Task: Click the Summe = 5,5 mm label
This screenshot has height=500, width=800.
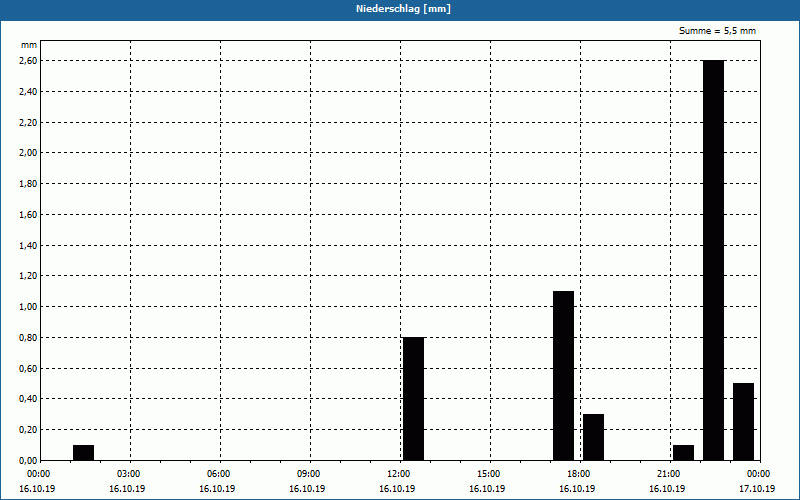Action: point(718,31)
